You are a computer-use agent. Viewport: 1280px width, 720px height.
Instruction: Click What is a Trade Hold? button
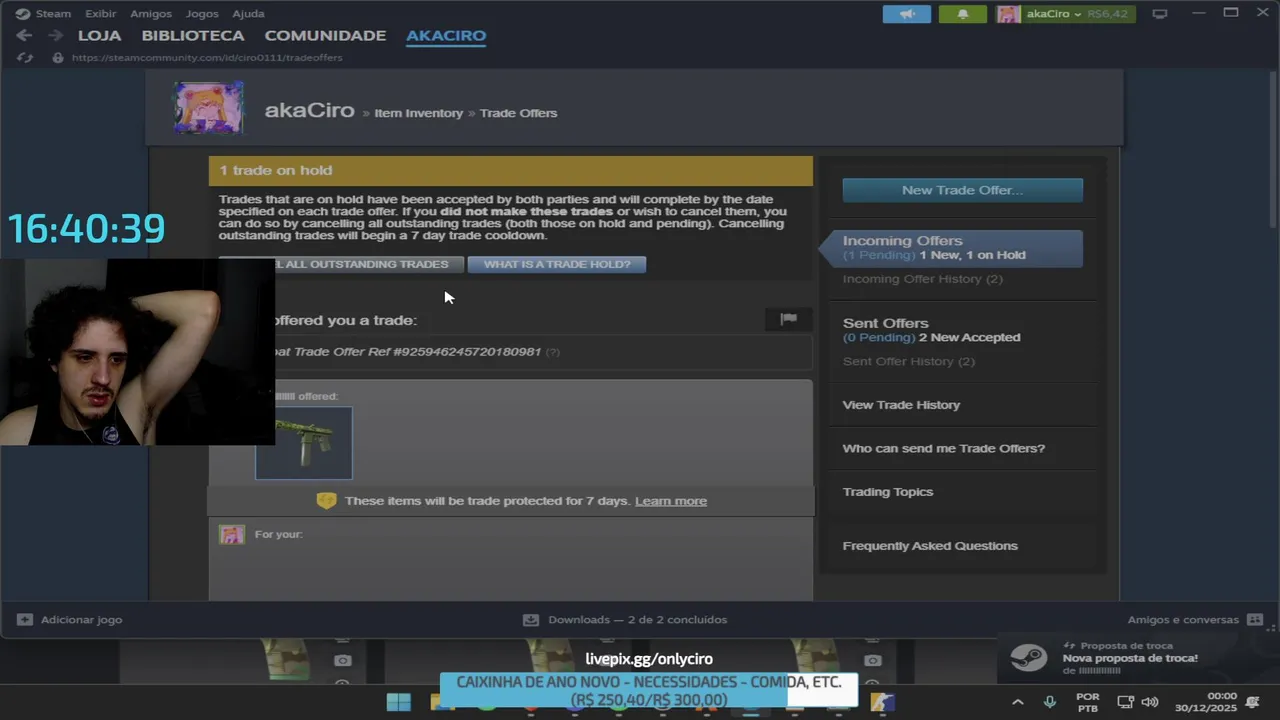[x=557, y=264]
